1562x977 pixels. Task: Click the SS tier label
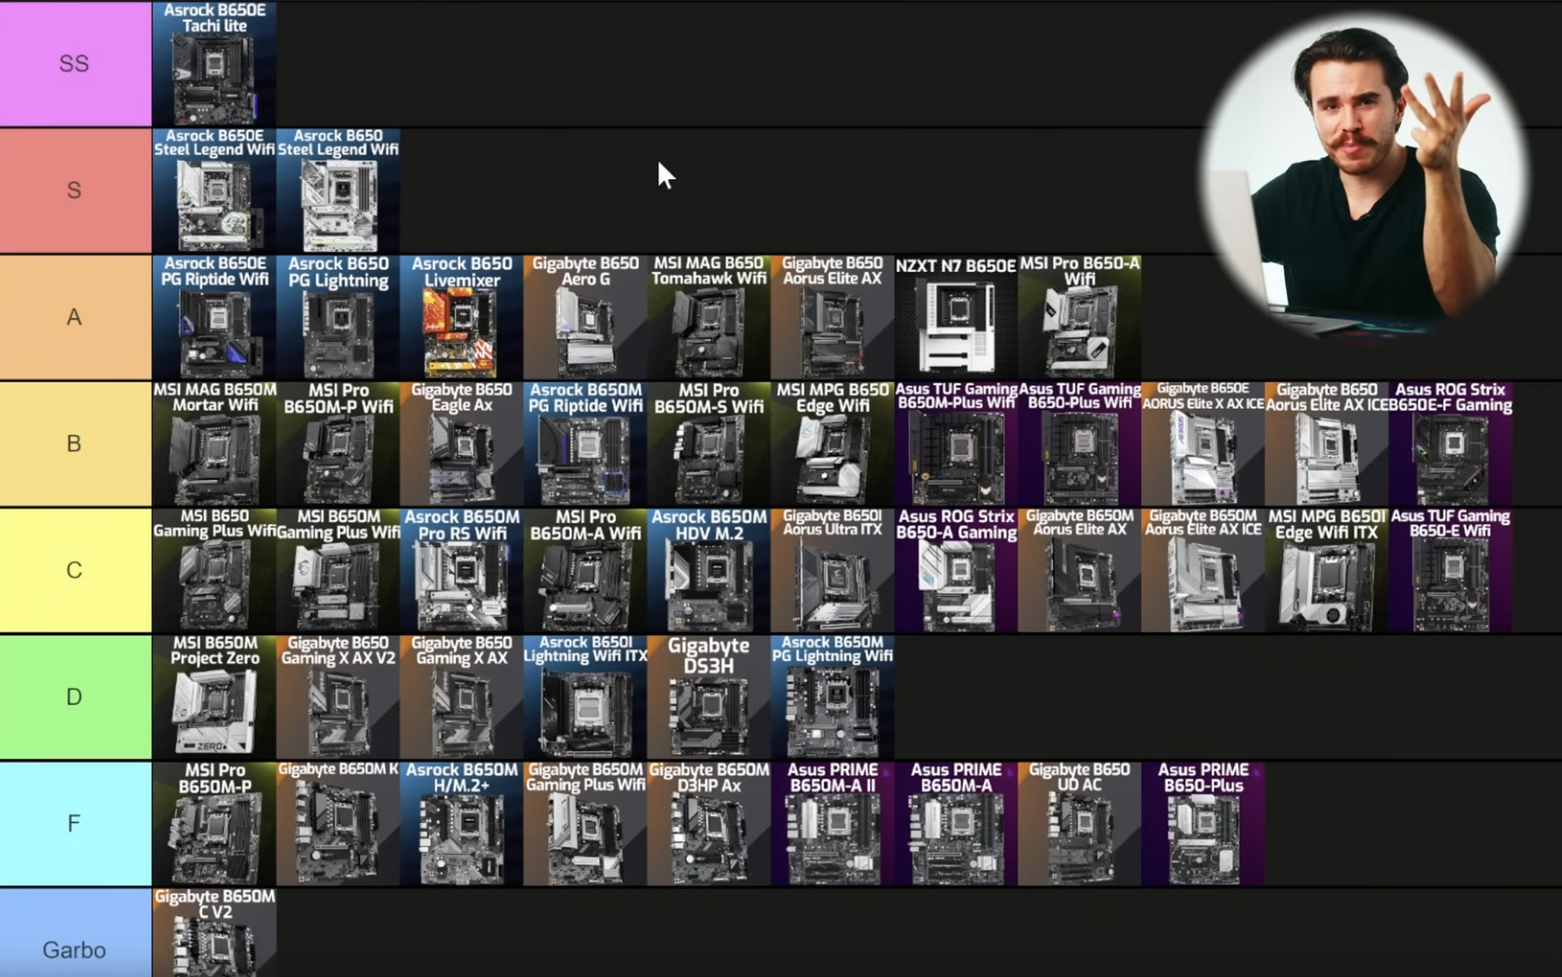pyautogui.click(x=75, y=63)
